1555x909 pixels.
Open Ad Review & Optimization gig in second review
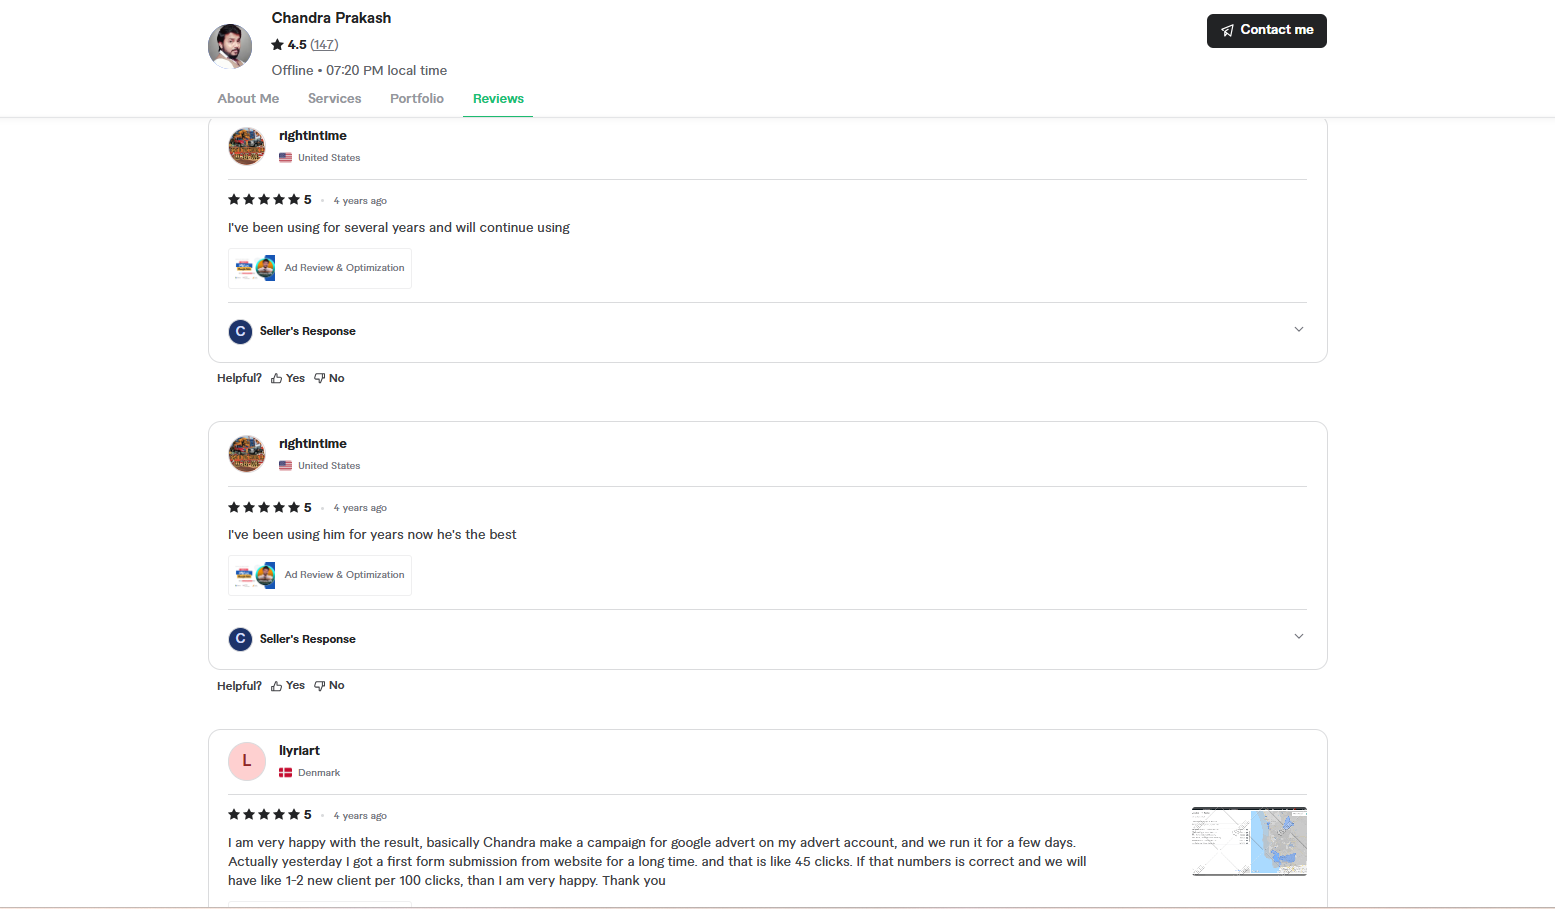click(x=320, y=576)
